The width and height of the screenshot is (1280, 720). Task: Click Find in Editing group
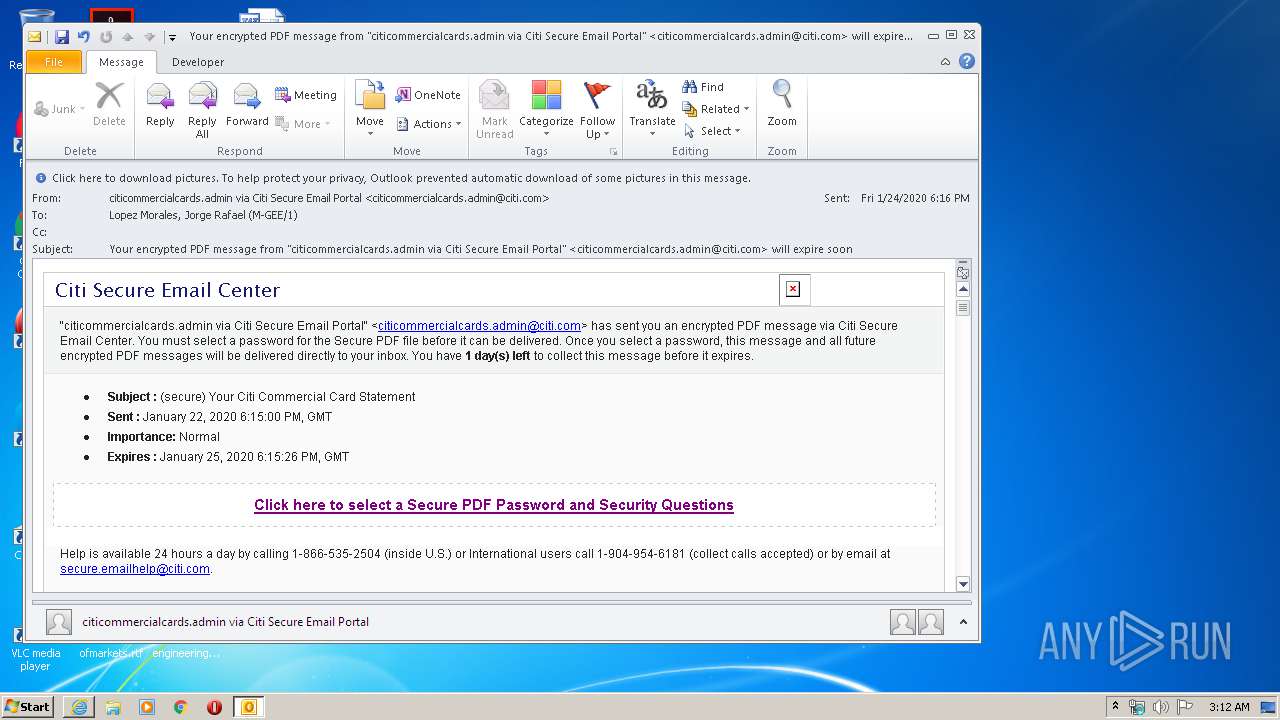click(x=703, y=87)
